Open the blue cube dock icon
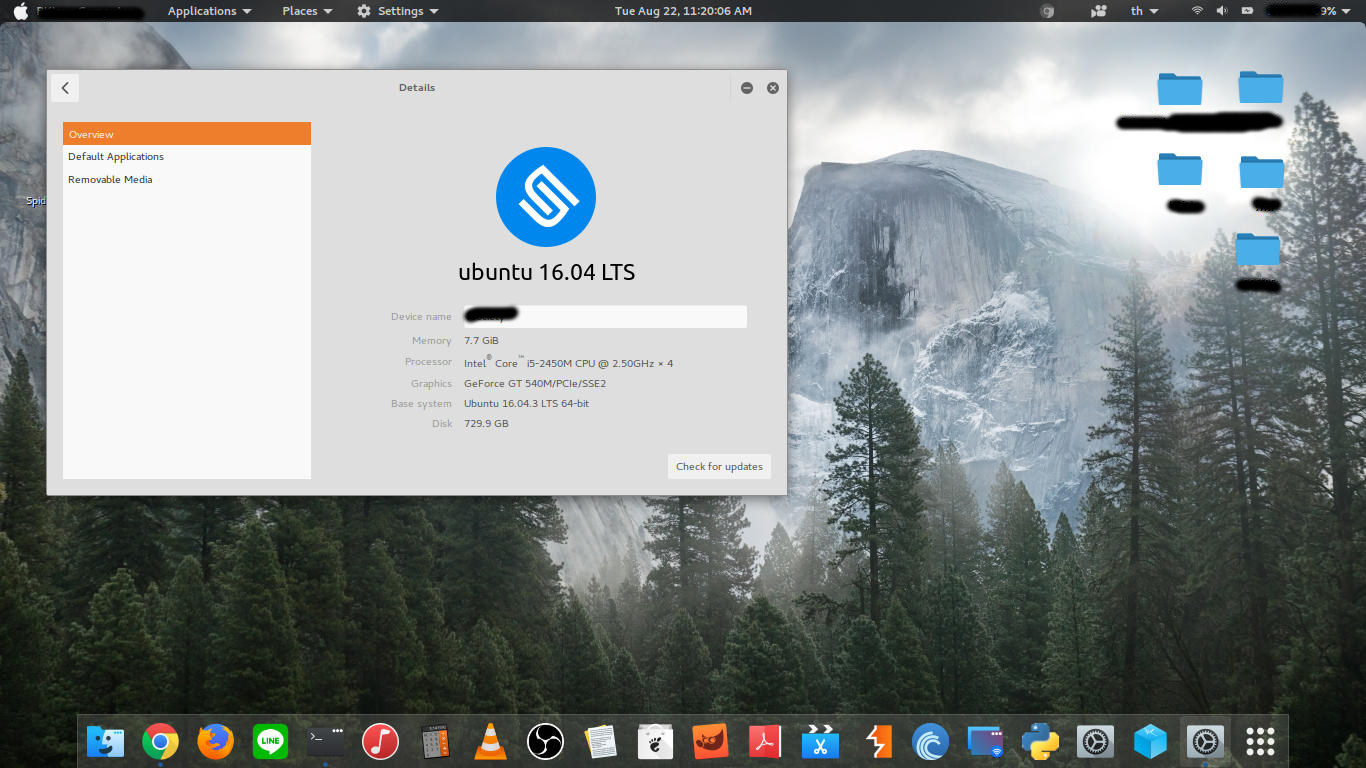This screenshot has width=1366, height=768. click(x=1151, y=742)
